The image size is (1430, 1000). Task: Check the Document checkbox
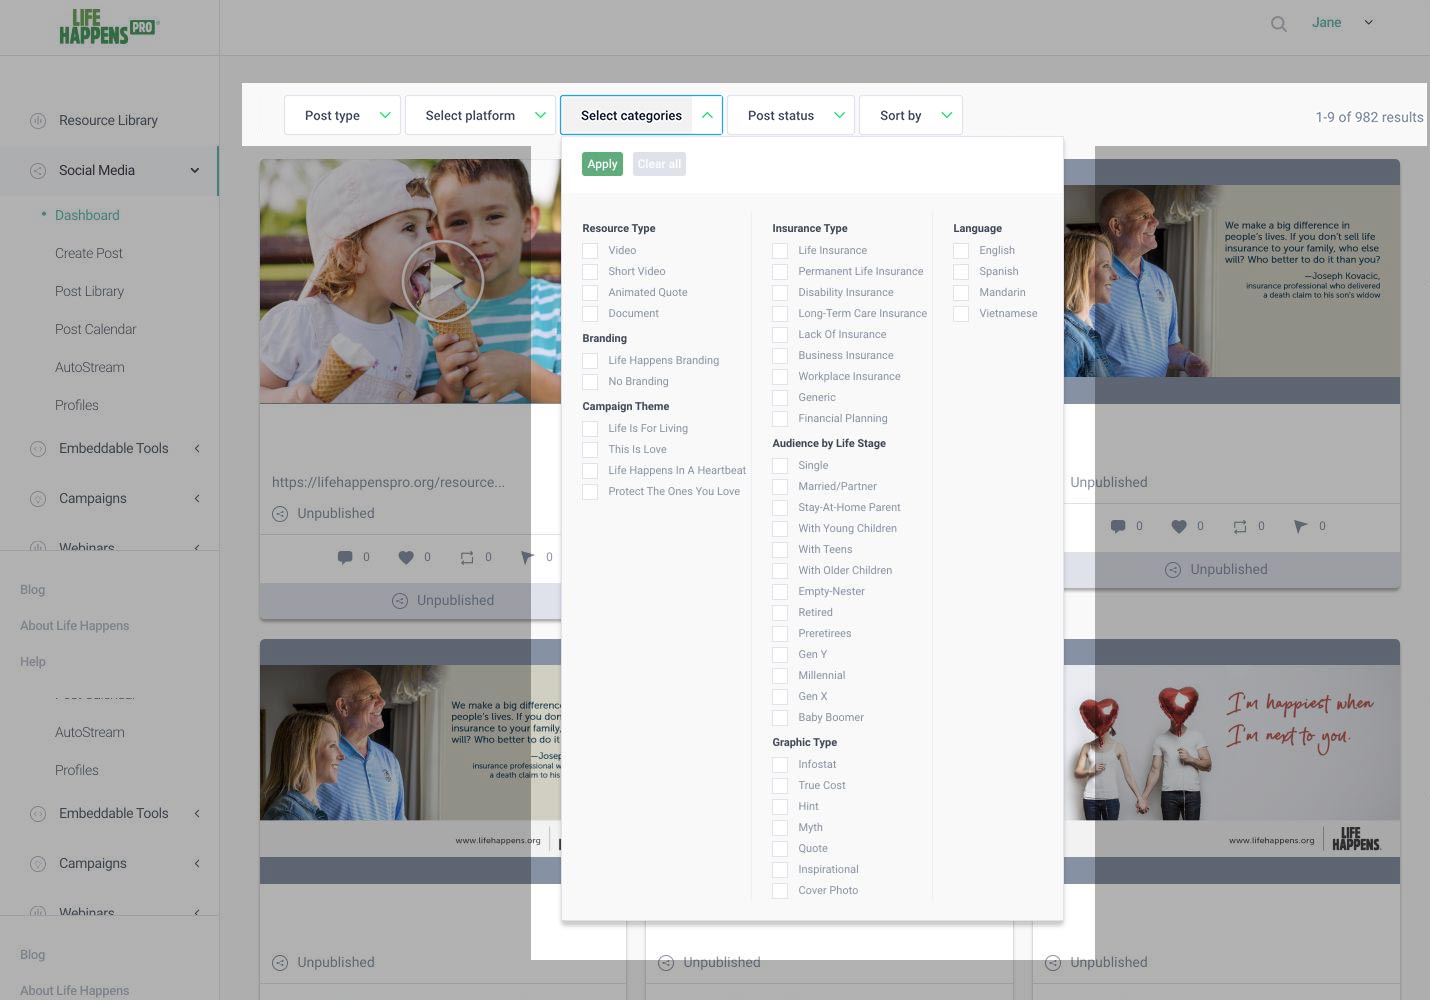tap(590, 314)
